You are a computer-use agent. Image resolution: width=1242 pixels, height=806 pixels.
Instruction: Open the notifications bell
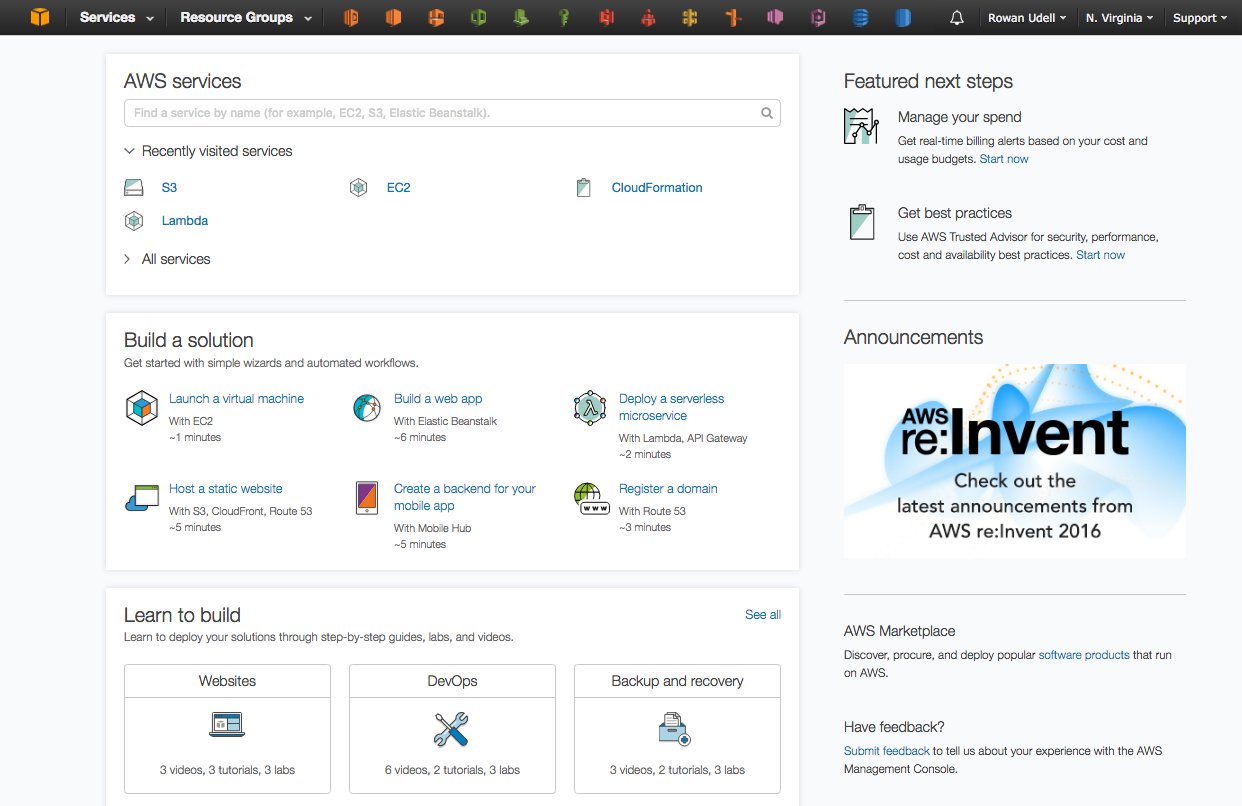click(957, 18)
